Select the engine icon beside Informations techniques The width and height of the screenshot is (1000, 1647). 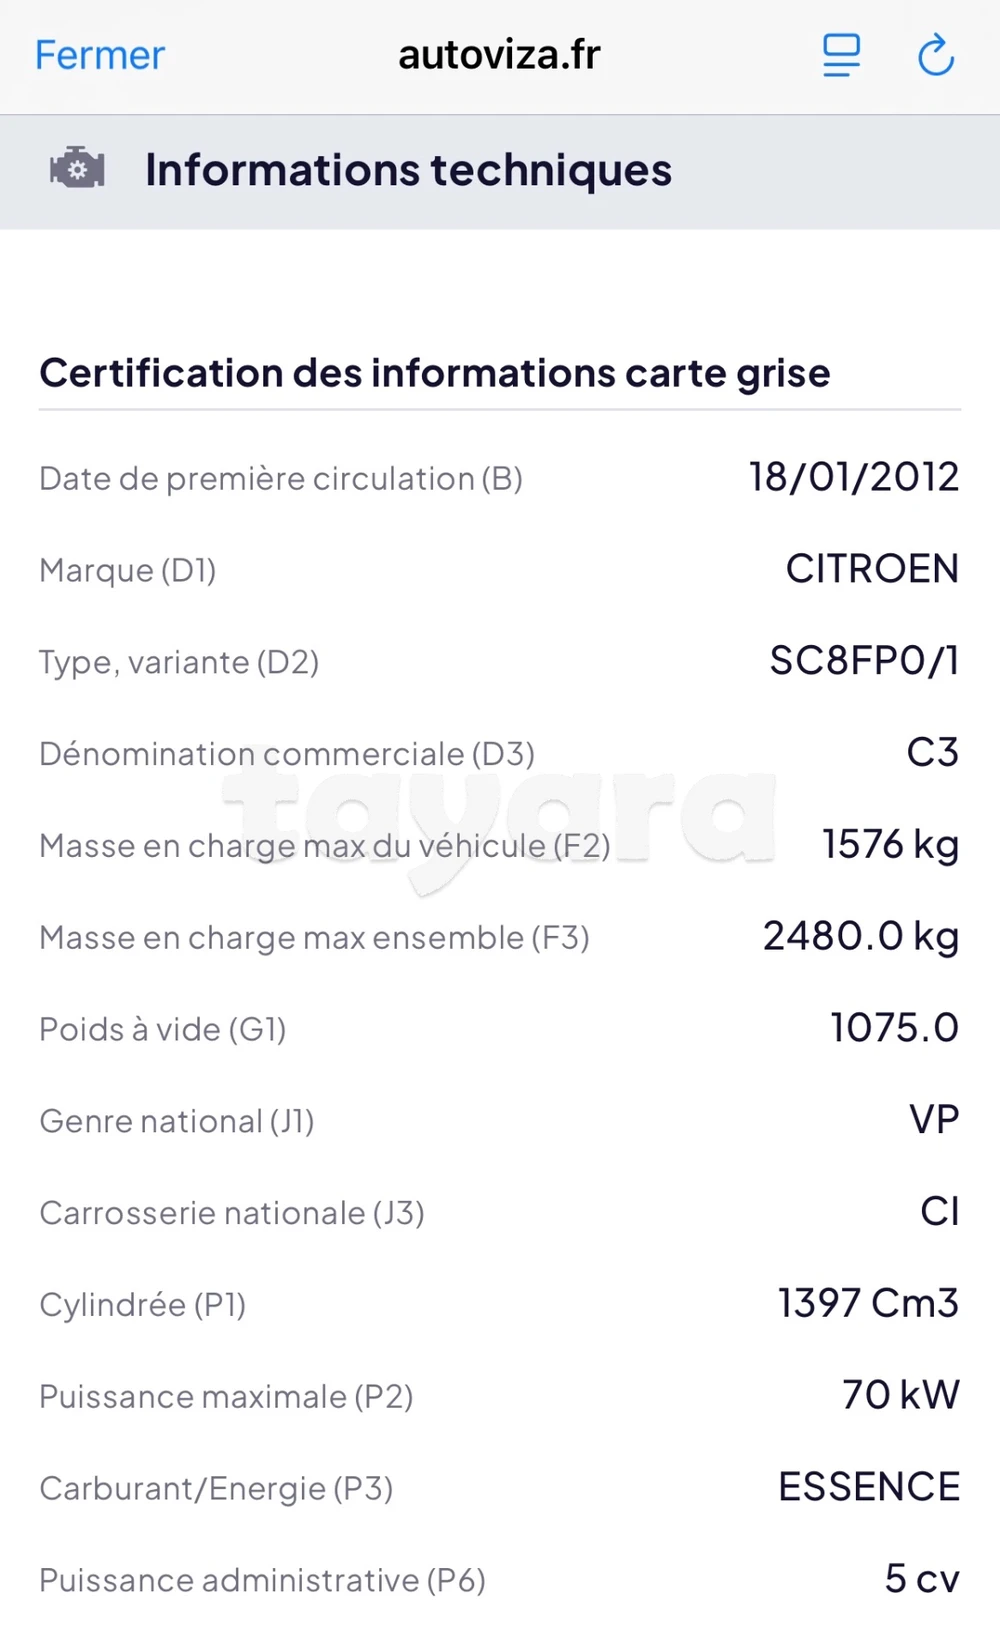pos(75,168)
